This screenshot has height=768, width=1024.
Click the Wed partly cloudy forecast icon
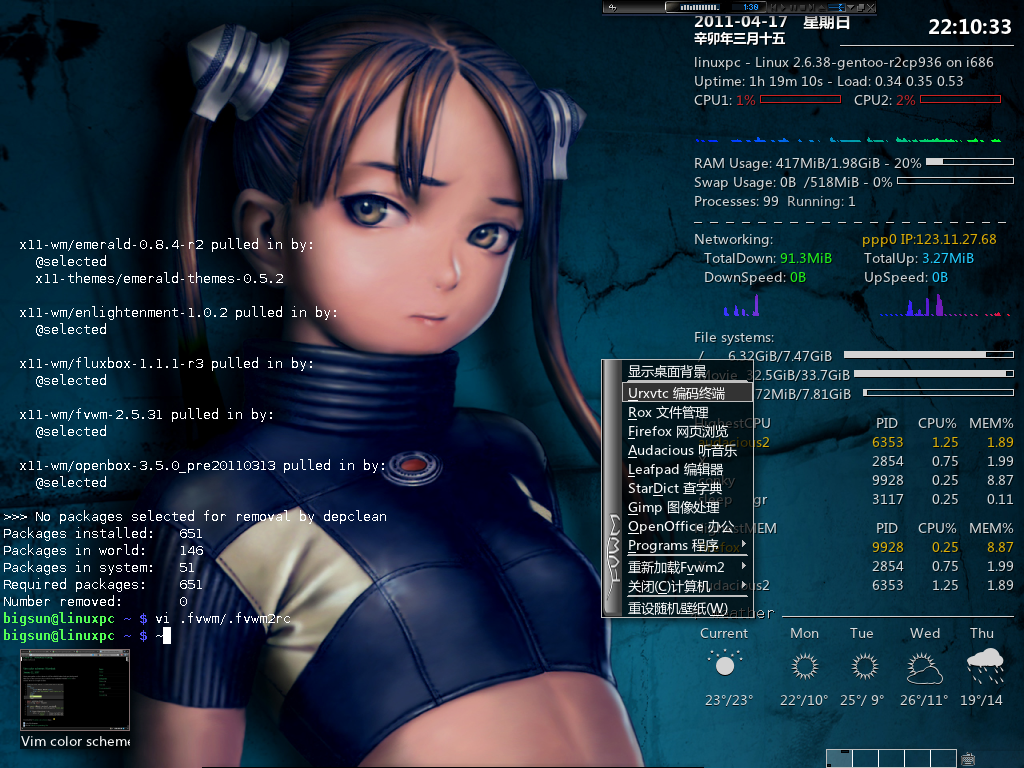(x=924, y=667)
